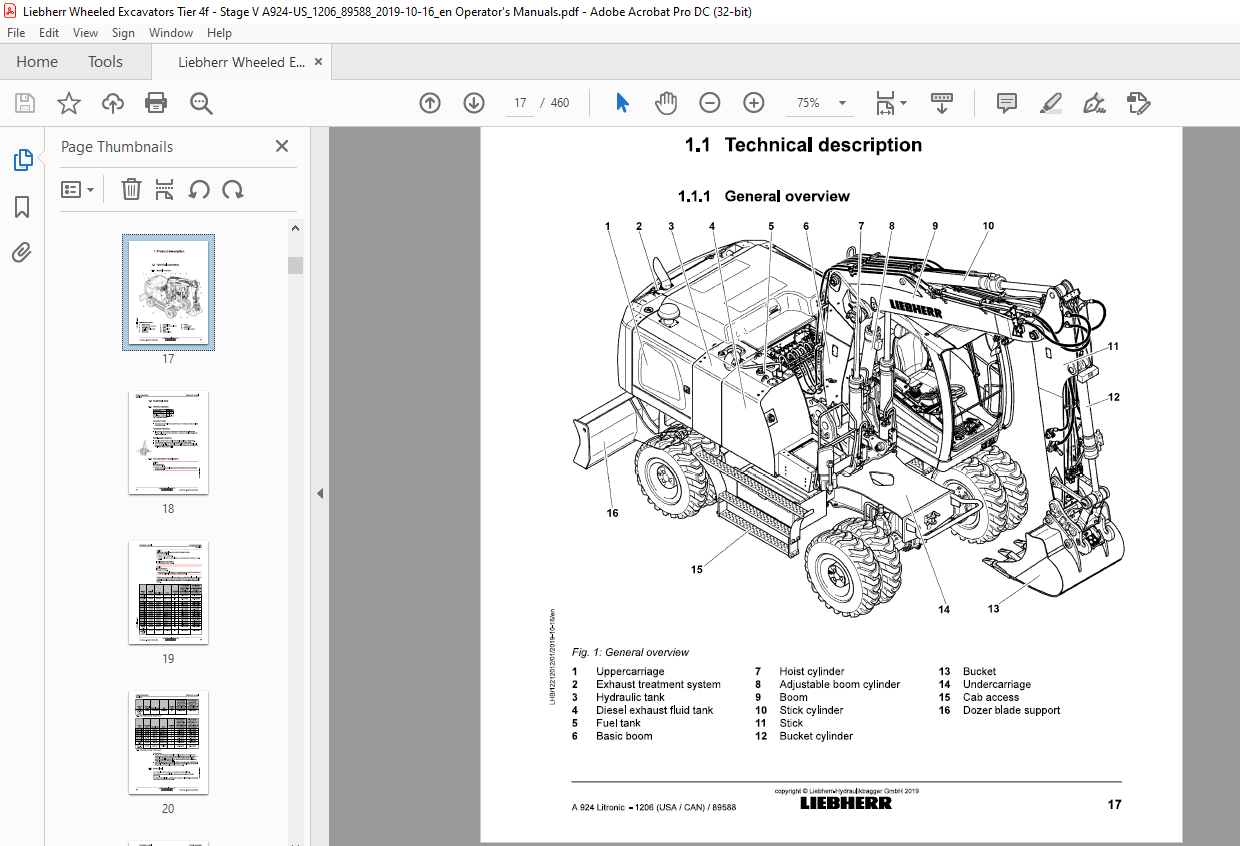Viewport: 1240px width, 846px height.
Task: Click the 'Exhaust treatment system' legend entry
Action: pos(658,684)
